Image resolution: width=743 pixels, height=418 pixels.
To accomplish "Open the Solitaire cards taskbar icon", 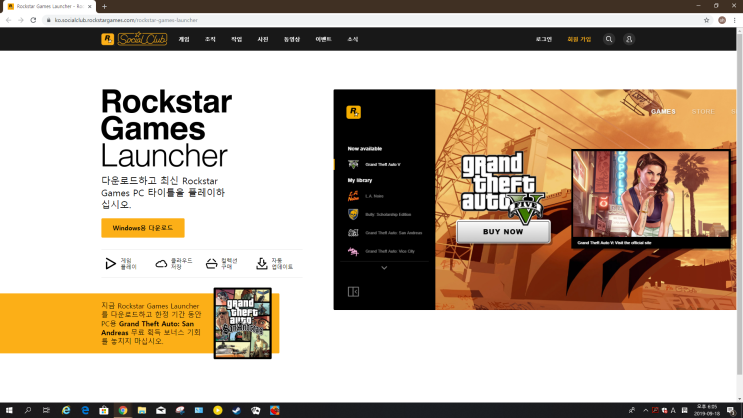I will [255, 410].
